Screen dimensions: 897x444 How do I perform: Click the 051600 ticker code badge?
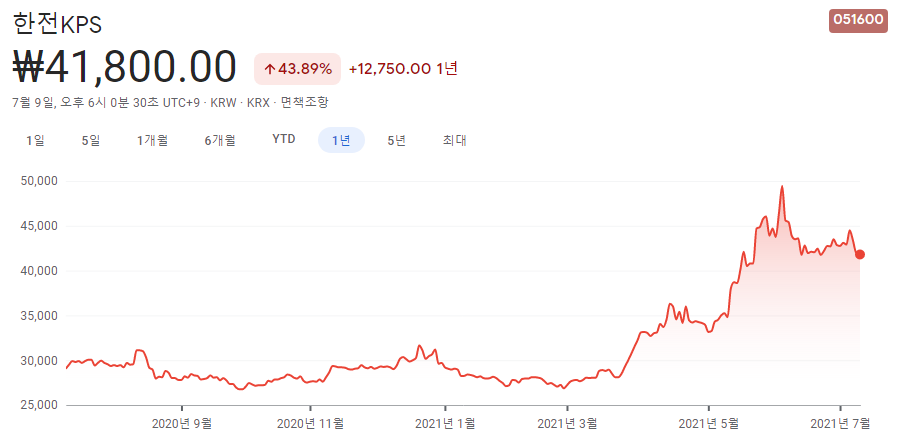tap(858, 19)
